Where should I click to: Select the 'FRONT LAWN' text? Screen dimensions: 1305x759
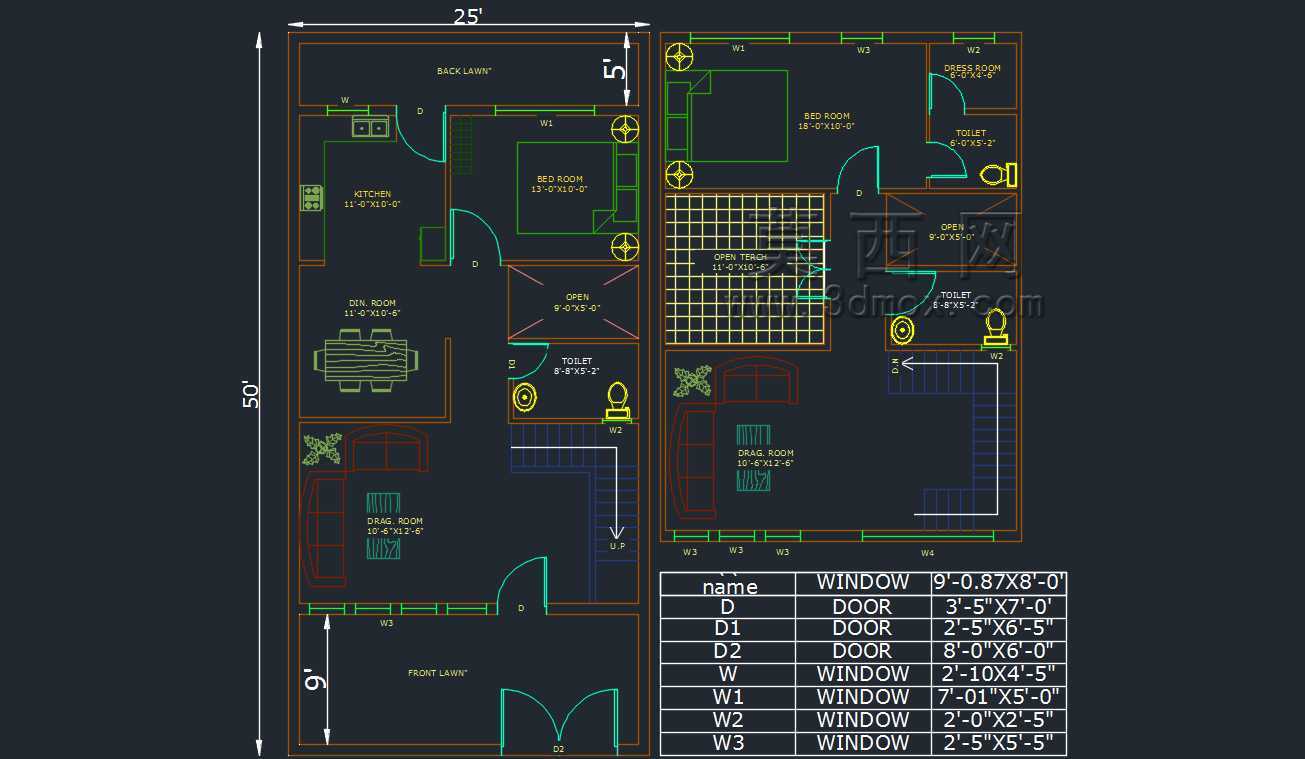[x=437, y=673]
